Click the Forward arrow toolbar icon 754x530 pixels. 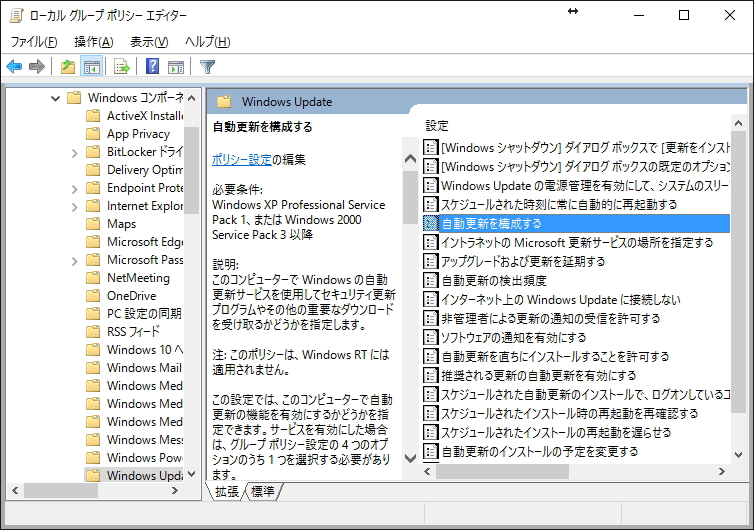coord(37,66)
